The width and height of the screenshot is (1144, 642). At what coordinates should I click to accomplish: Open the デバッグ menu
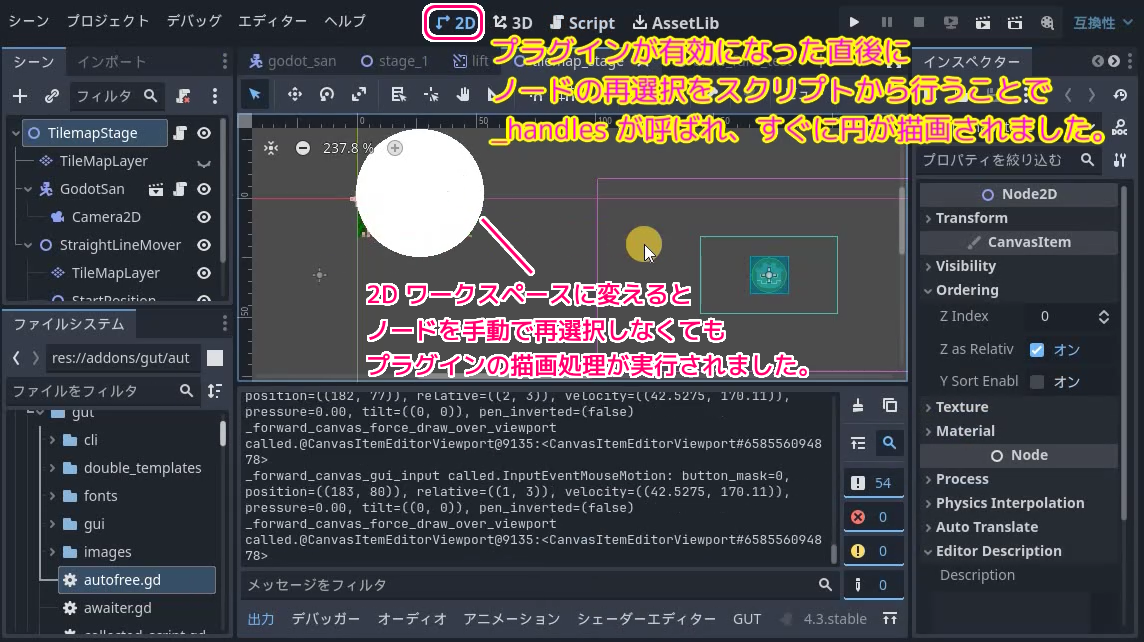(194, 21)
